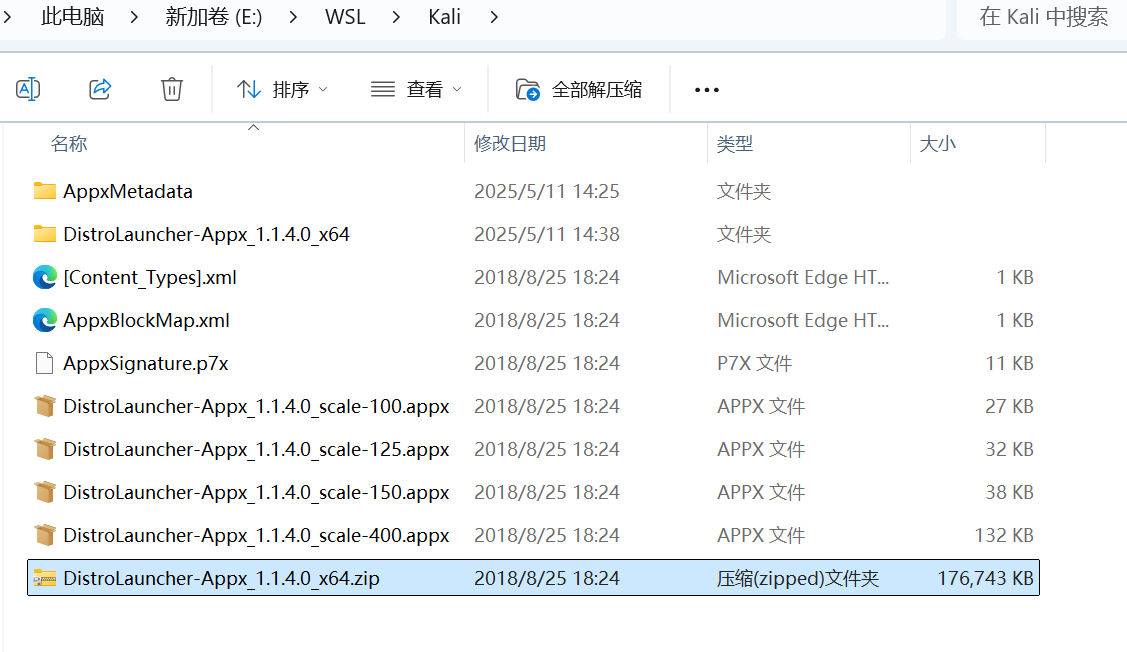Click the P7X 文件 type cell
Screen dimensions: 1127x652
point(754,363)
